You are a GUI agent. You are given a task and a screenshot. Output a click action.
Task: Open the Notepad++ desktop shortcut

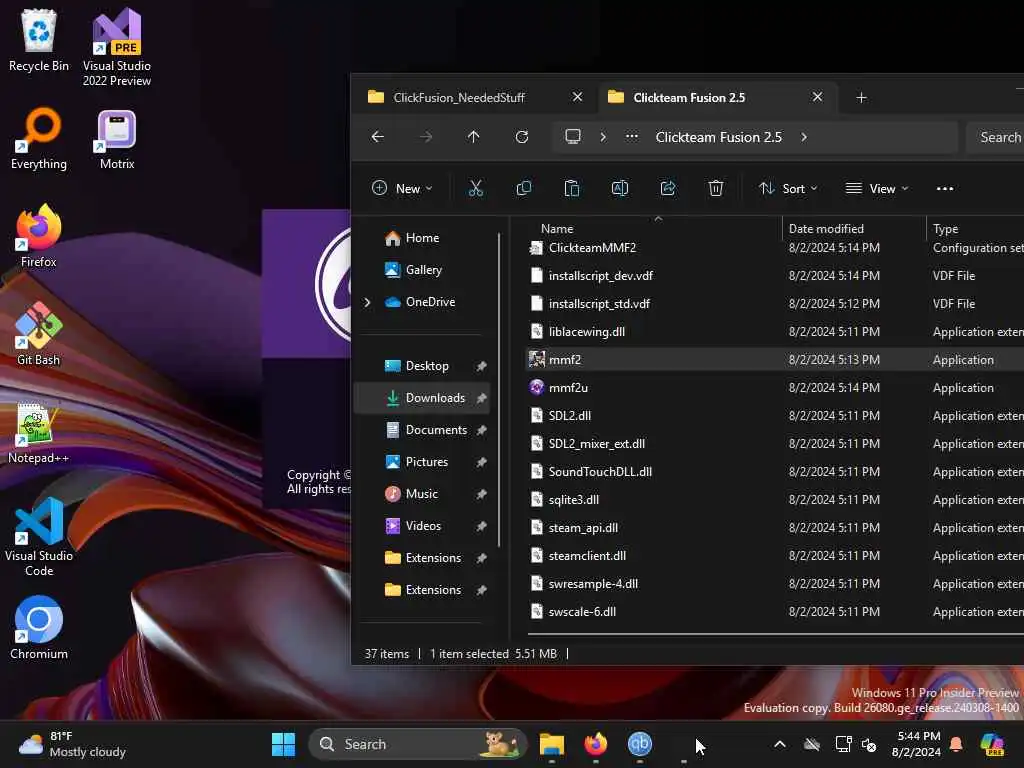tap(39, 432)
